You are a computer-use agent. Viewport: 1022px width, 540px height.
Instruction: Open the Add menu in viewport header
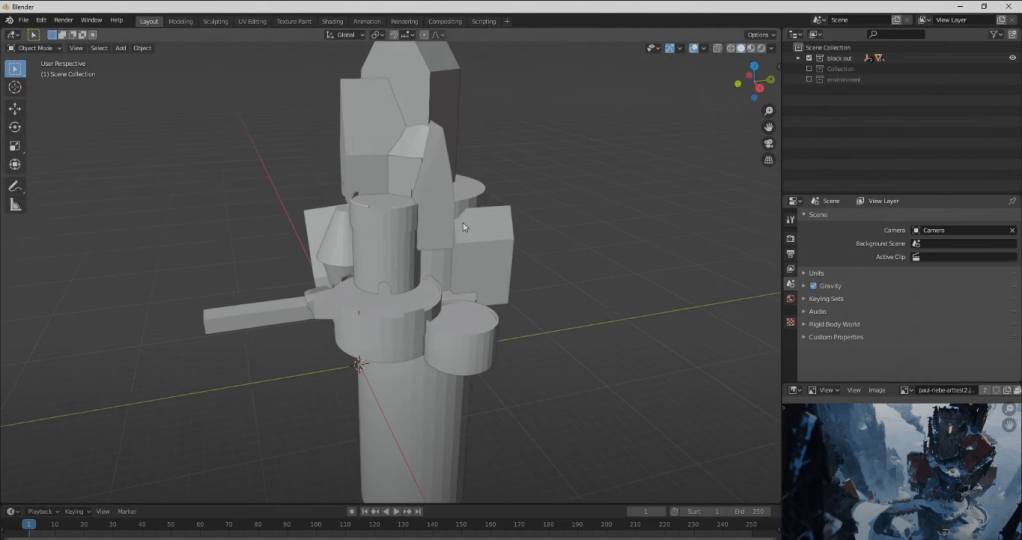[120, 48]
